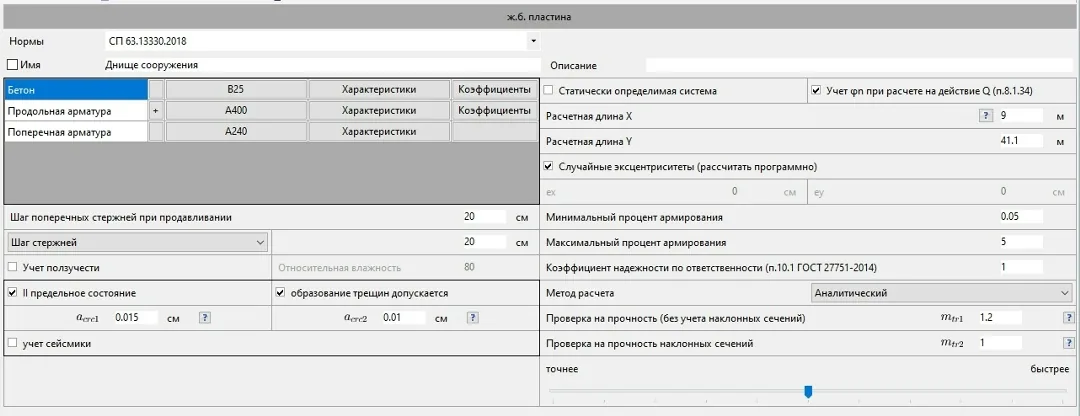1080x416 pixels.
Task: Click the точнее/быстрее slider handle
Action: (809, 391)
